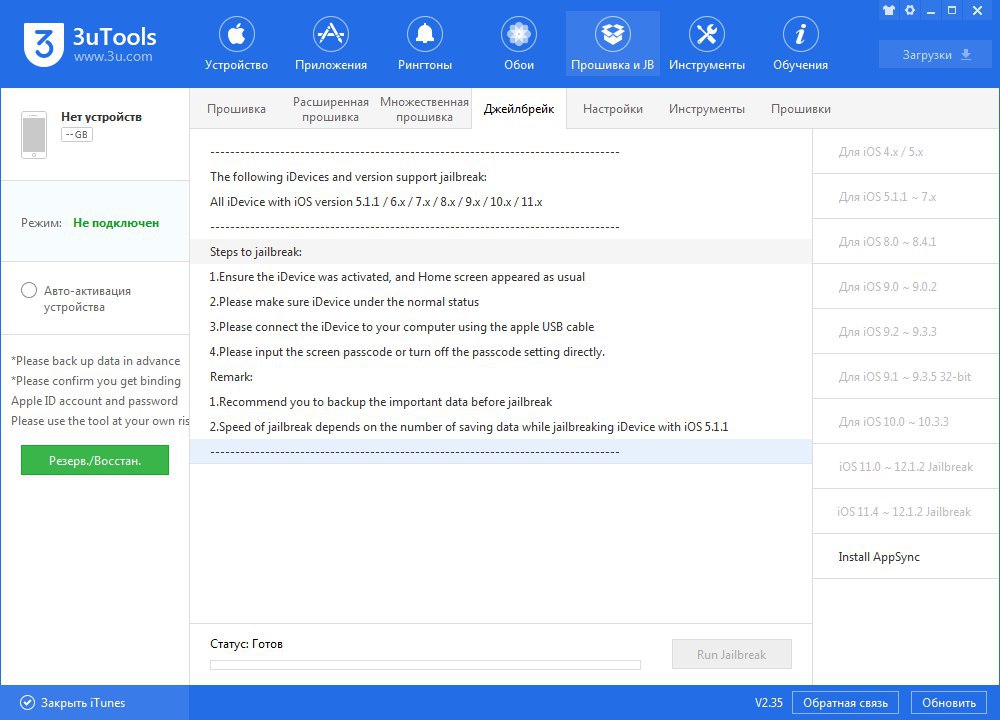This screenshot has width=1000, height=720.
Task: Click the V2.35 version label
Action: (x=768, y=703)
